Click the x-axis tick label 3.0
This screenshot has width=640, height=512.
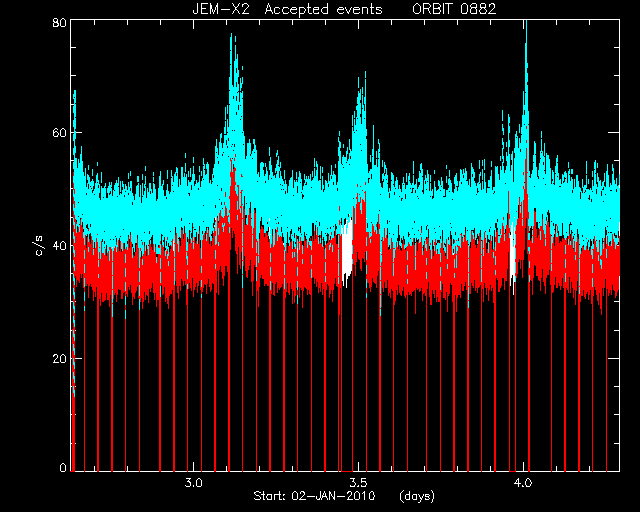193,483
